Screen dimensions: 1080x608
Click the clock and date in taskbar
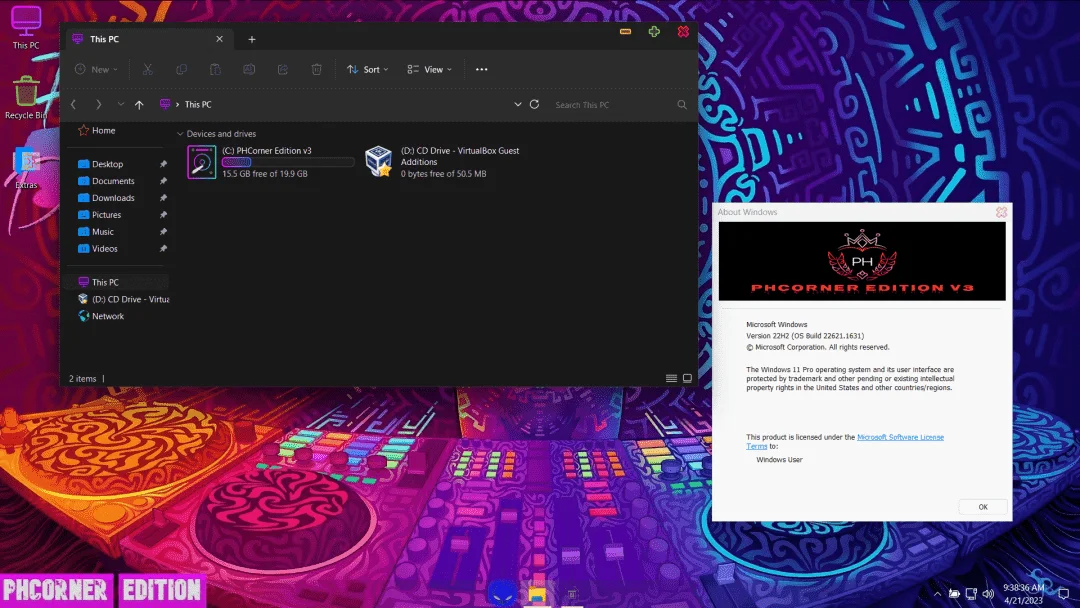(1024, 594)
